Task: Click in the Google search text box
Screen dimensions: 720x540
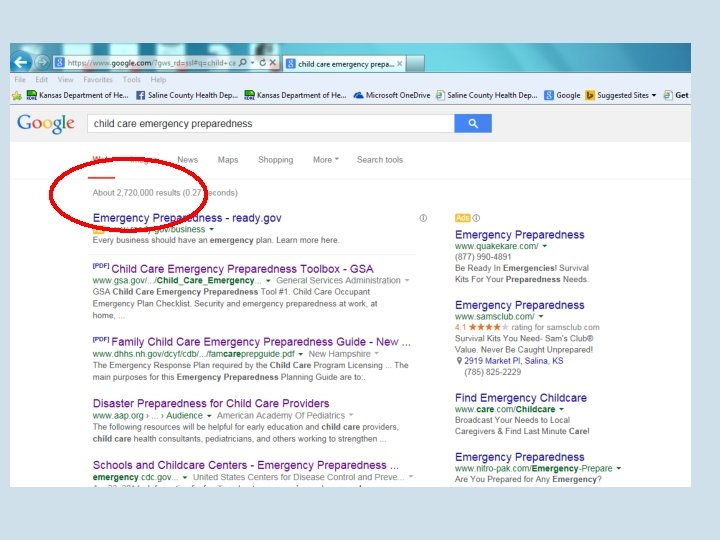Action: 270,124
